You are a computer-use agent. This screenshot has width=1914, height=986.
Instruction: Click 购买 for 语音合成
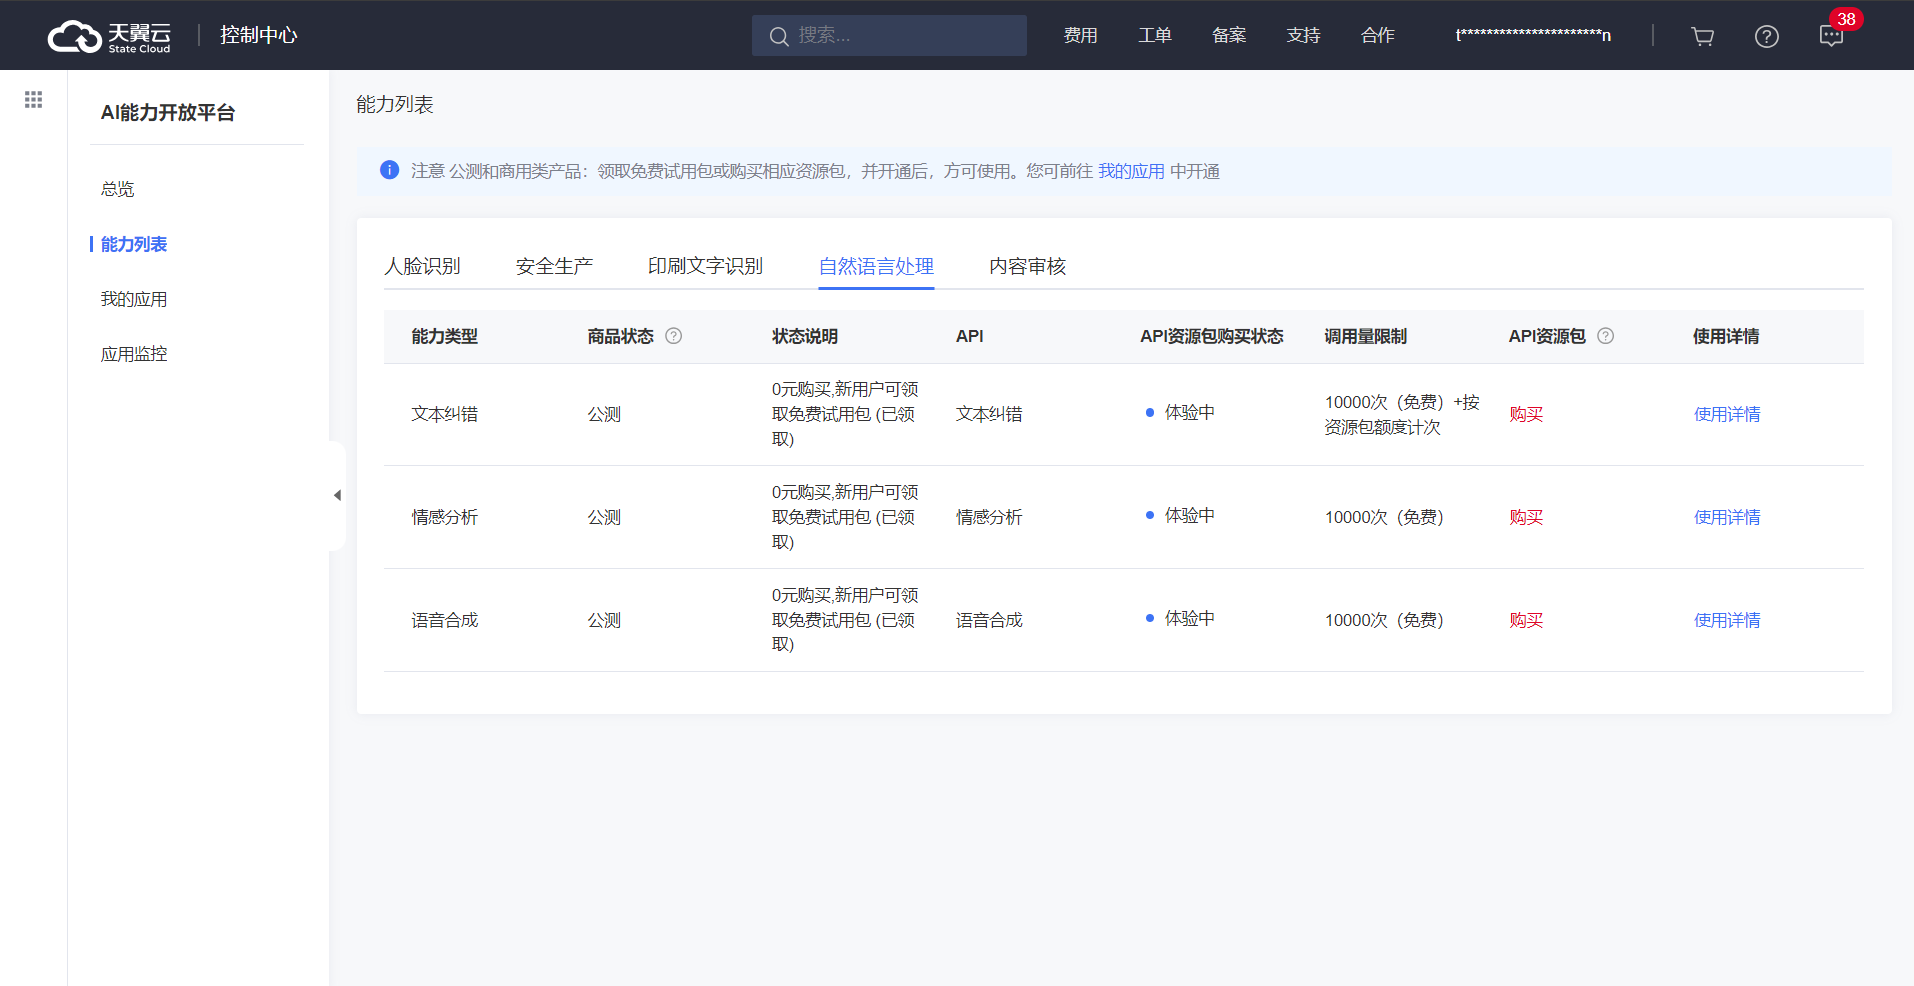(x=1526, y=620)
